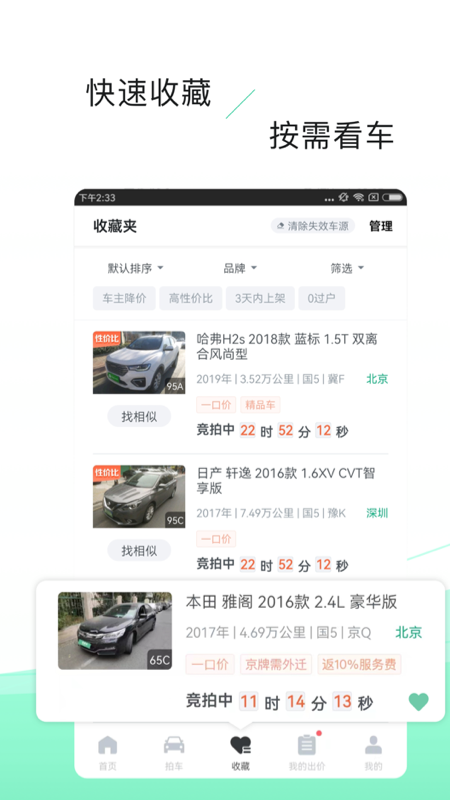450x800 pixels.
Task: Open the 哈弗H2s 2018款 listing title
Action: pyautogui.click(x=287, y=346)
